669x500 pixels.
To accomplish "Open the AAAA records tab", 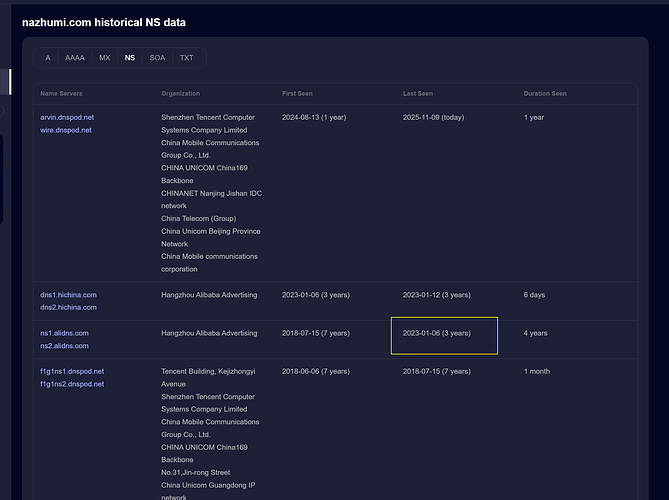I will click(x=75, y=58).
